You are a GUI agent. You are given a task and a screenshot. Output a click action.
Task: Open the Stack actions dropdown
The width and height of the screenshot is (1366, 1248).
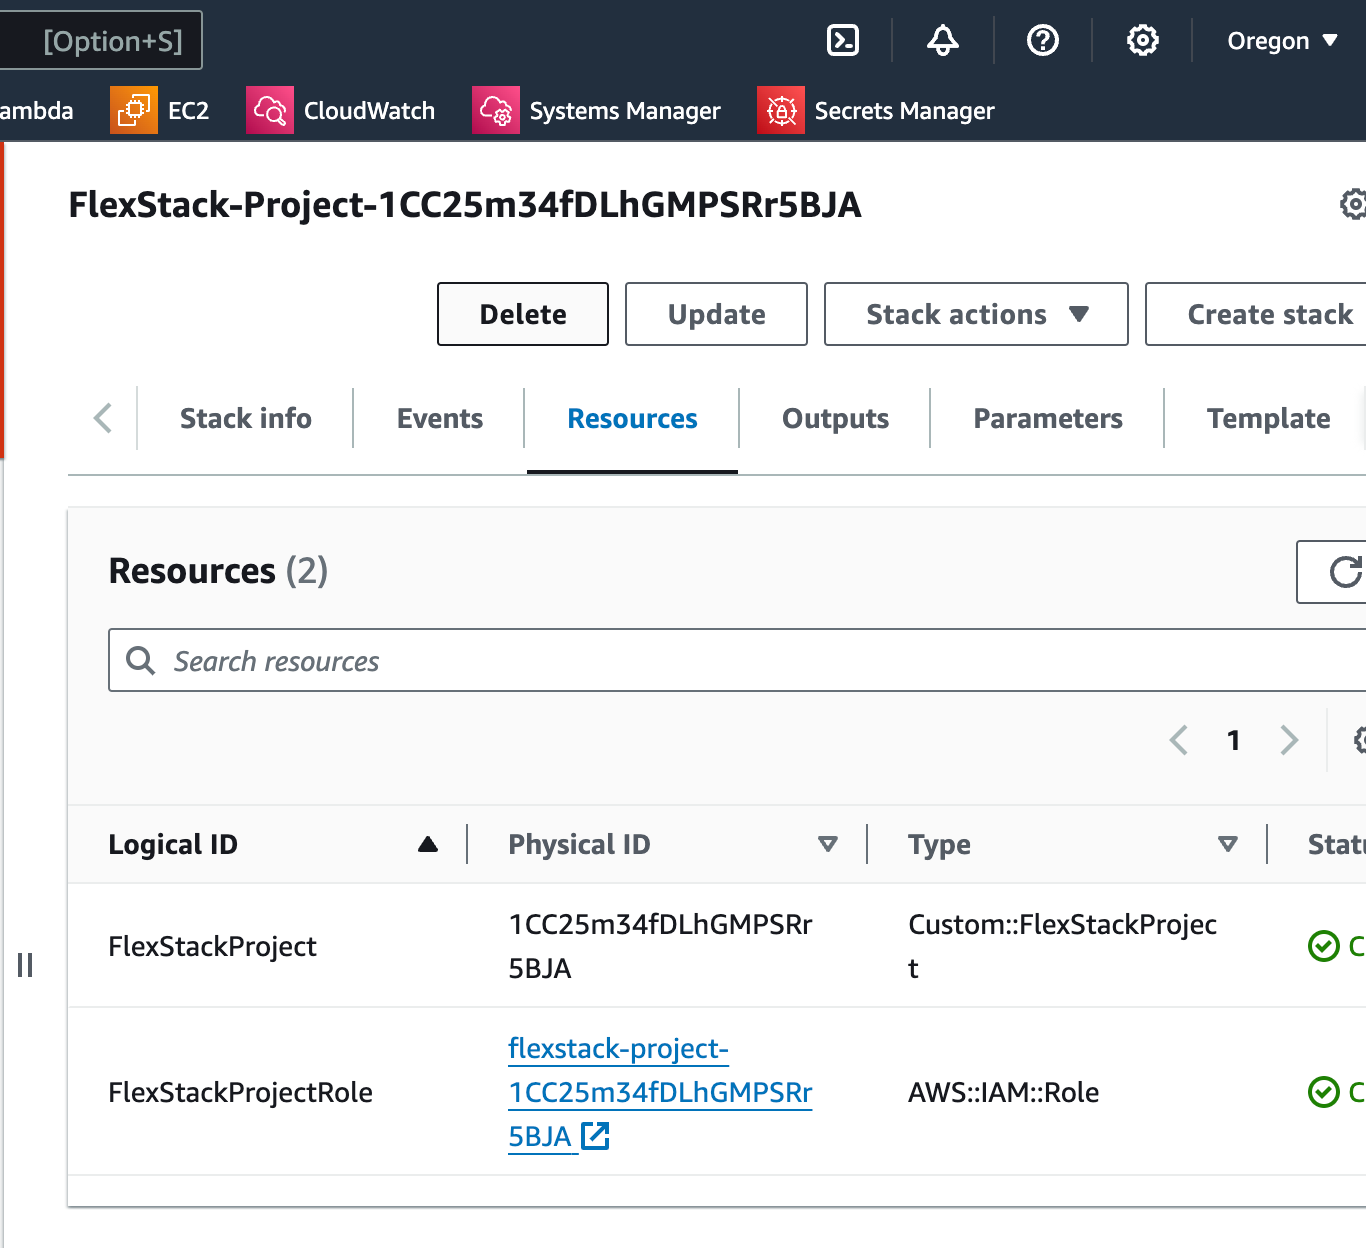tap(975, 314)
